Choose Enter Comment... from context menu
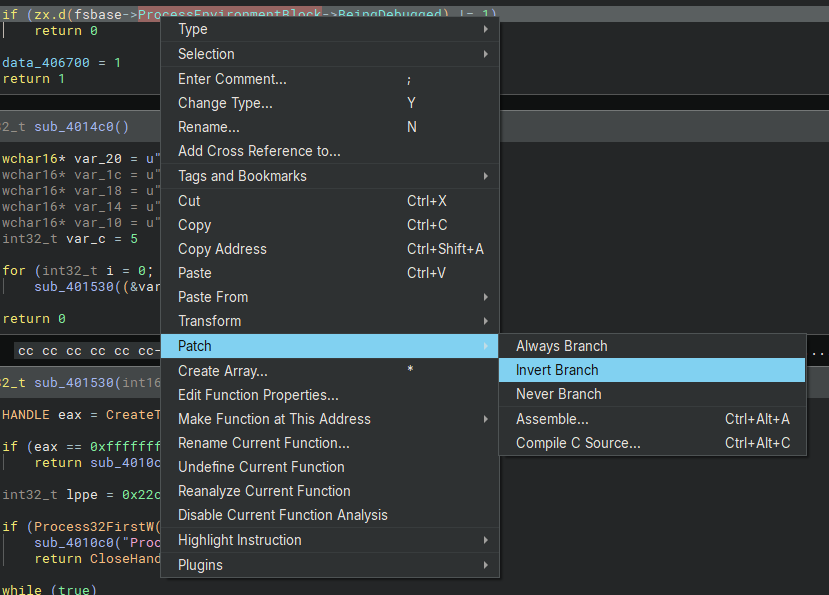829x595 pixels. (329, 79)
